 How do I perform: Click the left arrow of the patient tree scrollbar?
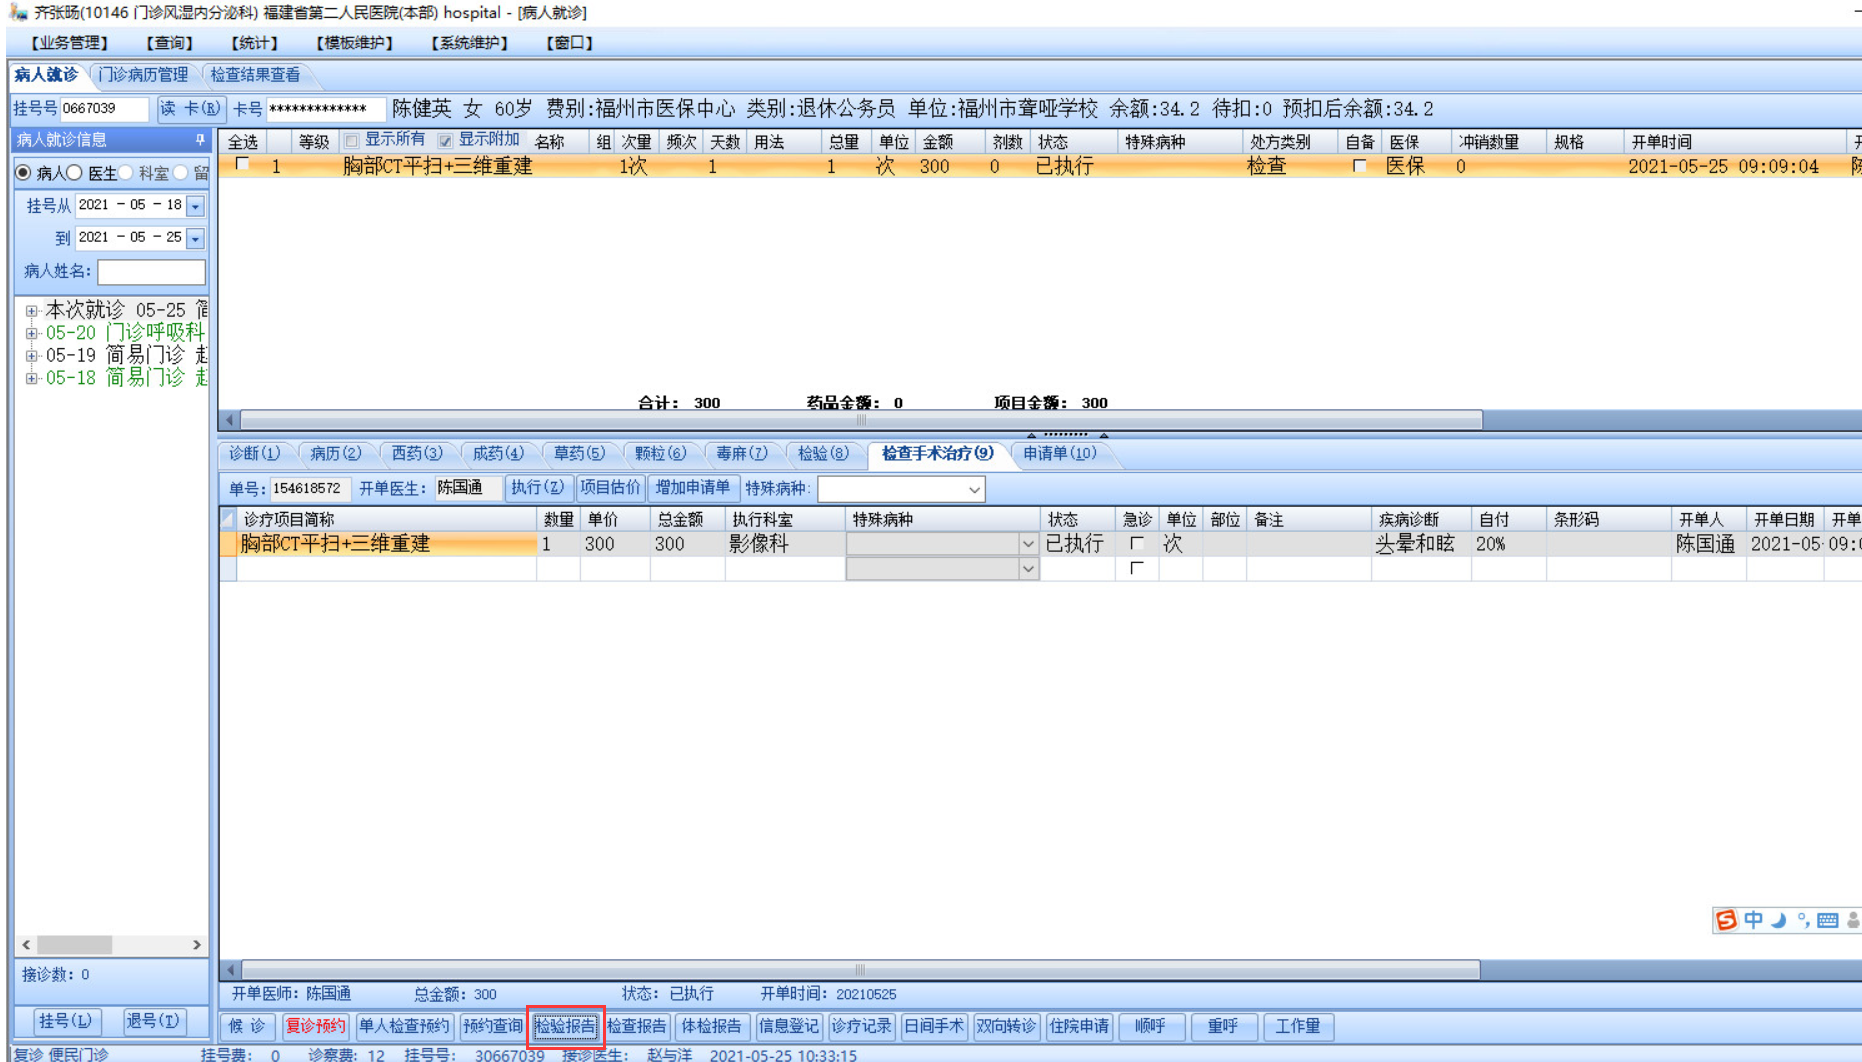coord(26,945)
